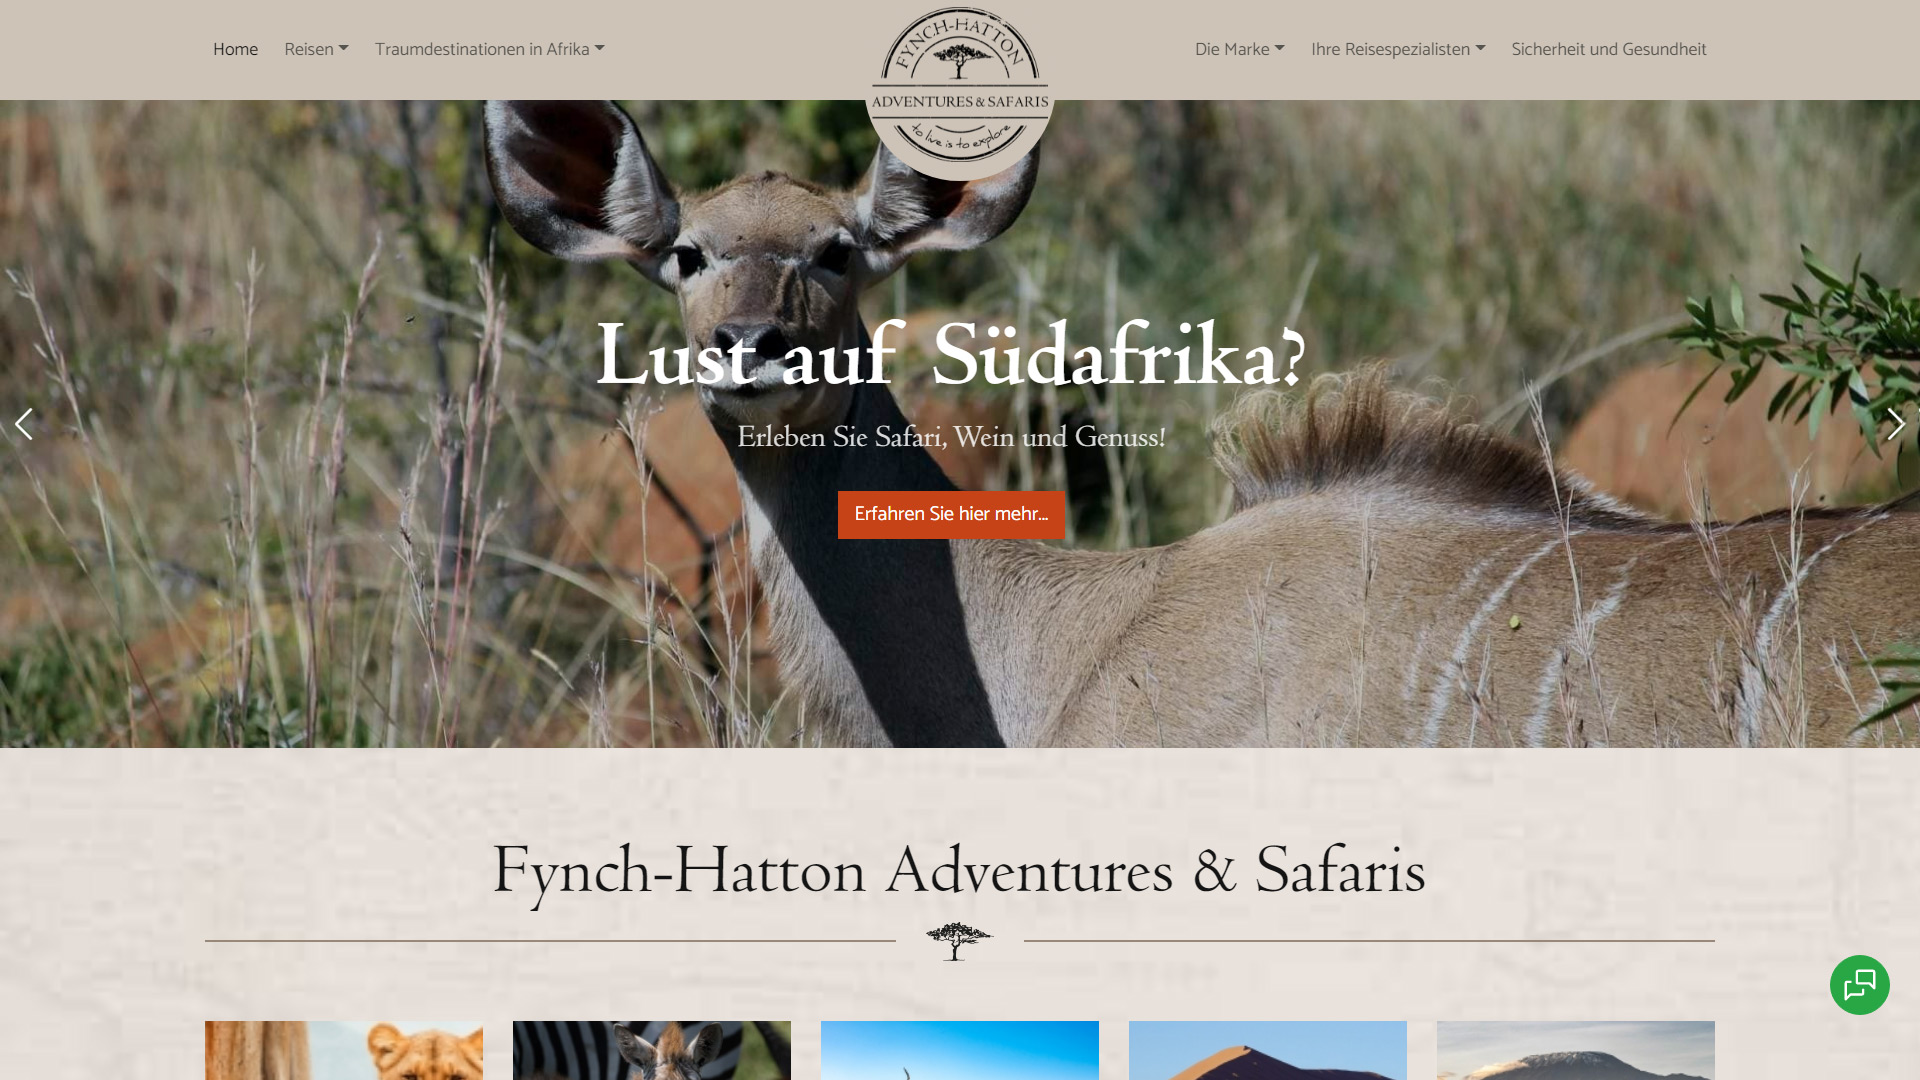
Task: Open Sicherheit und Gesundheit page
Action: [1609, 49]
